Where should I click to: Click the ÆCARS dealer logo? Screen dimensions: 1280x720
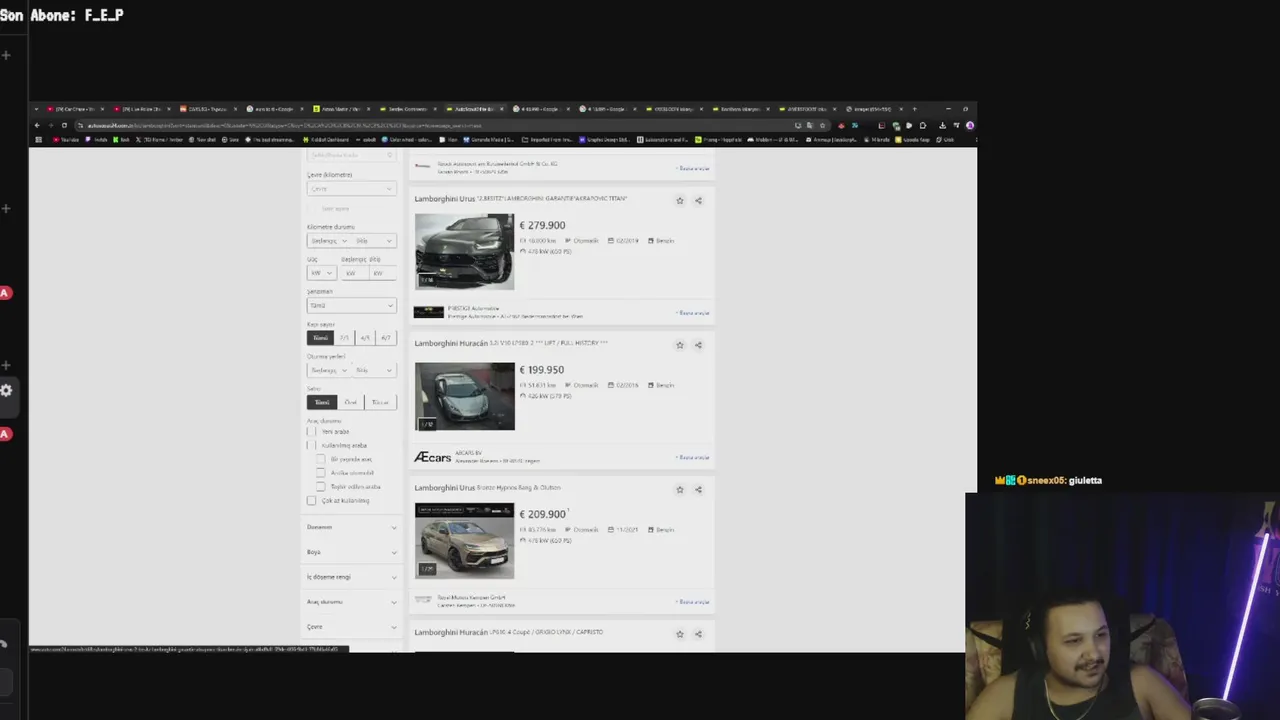point(432,457)
